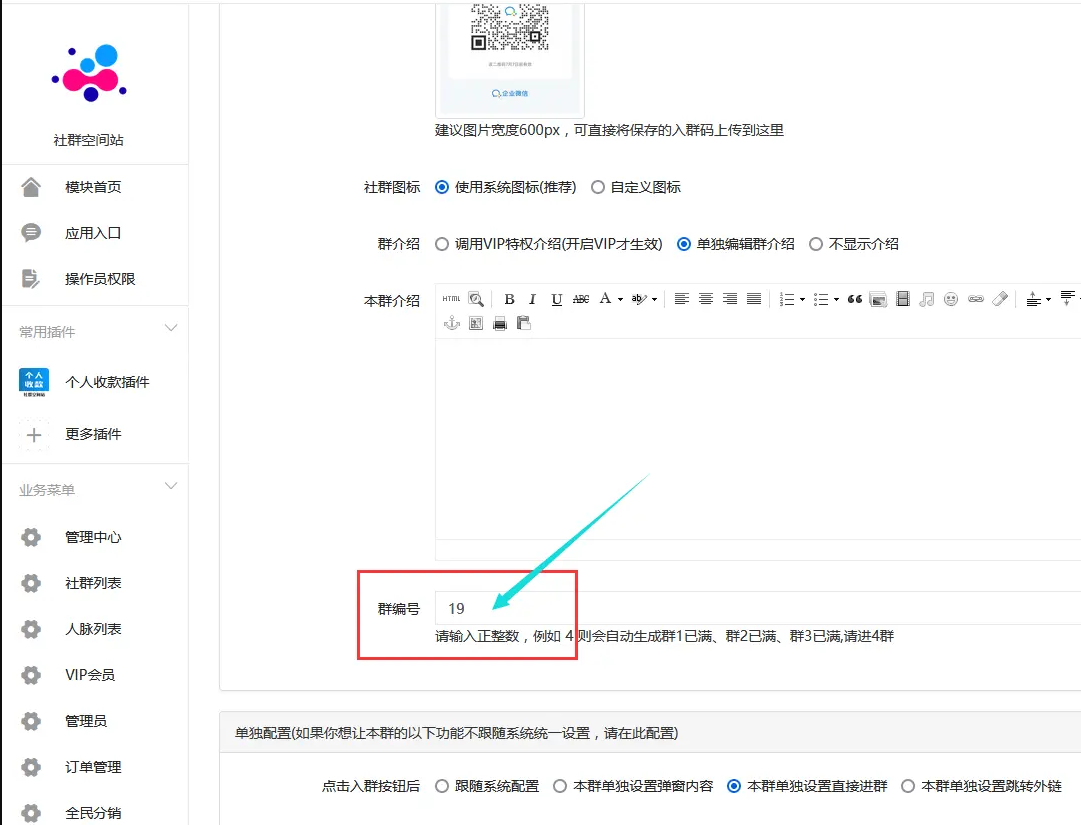
Task: Click font color letter A swatch
Action: click(605, 298)
